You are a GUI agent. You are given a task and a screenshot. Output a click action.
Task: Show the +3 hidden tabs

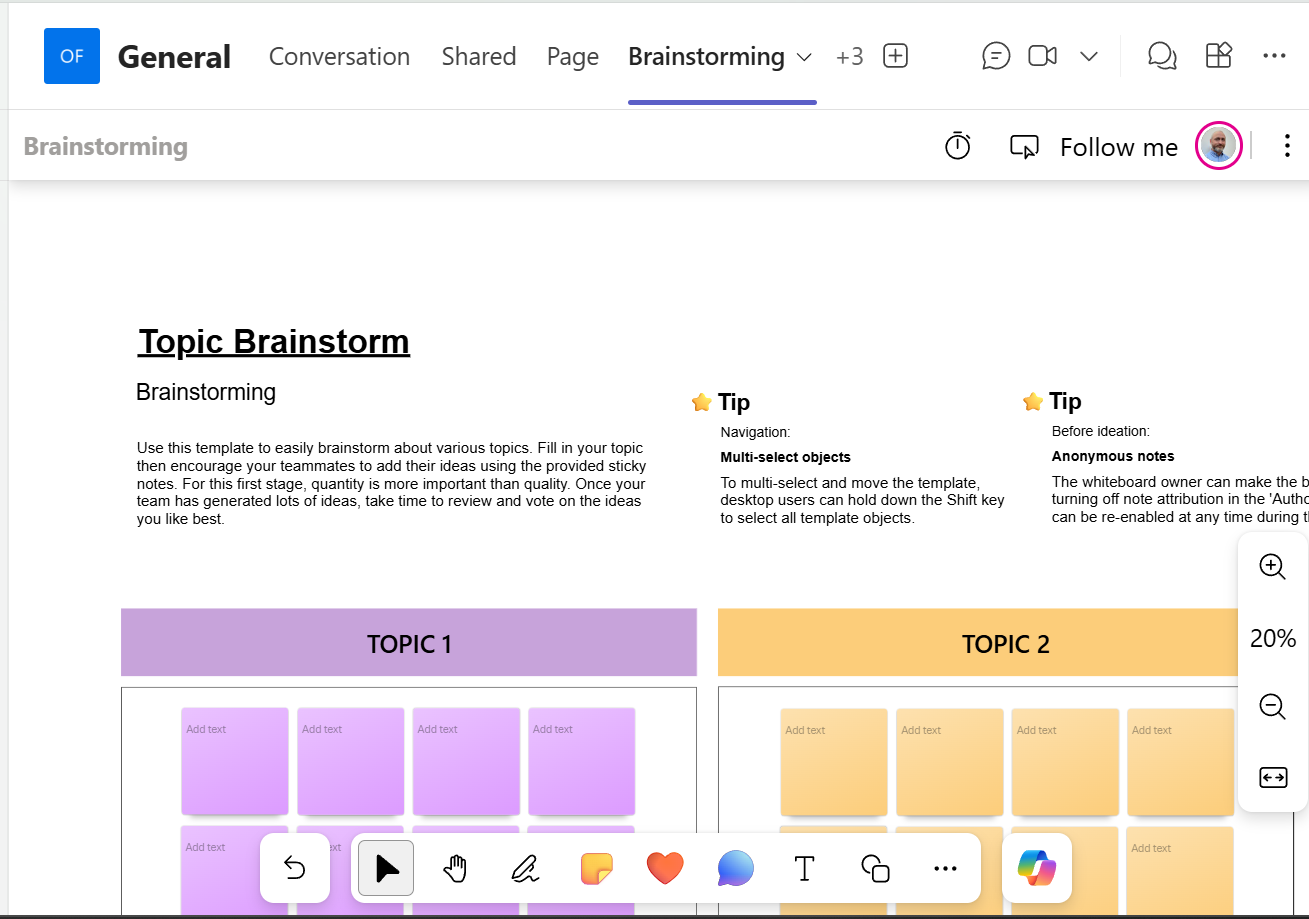(x=850, y=57)
